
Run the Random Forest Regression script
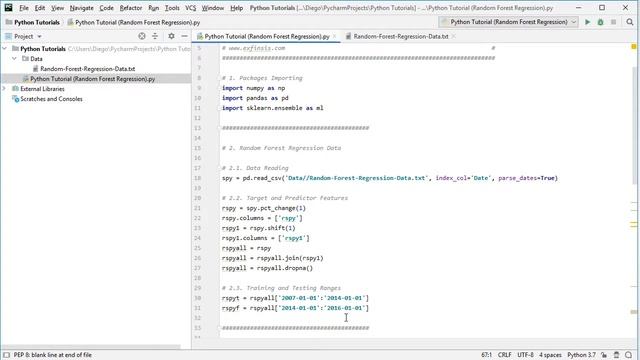pos(587,22)
